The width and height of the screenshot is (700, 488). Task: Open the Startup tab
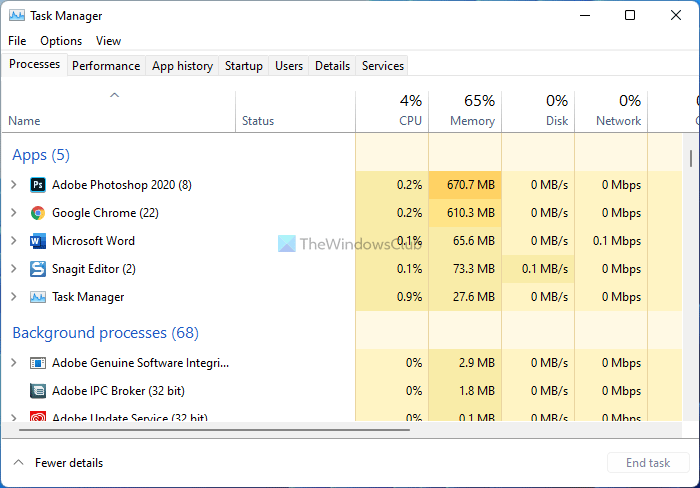pos(244,66)
